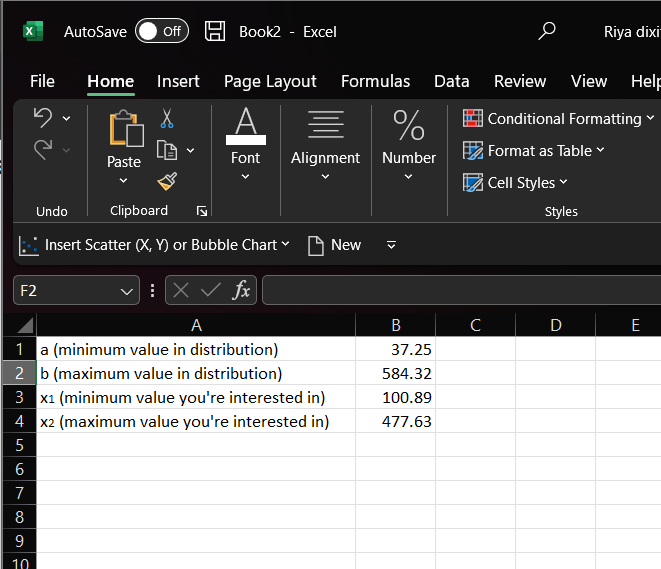Switch to the Formulas tab

375,81
